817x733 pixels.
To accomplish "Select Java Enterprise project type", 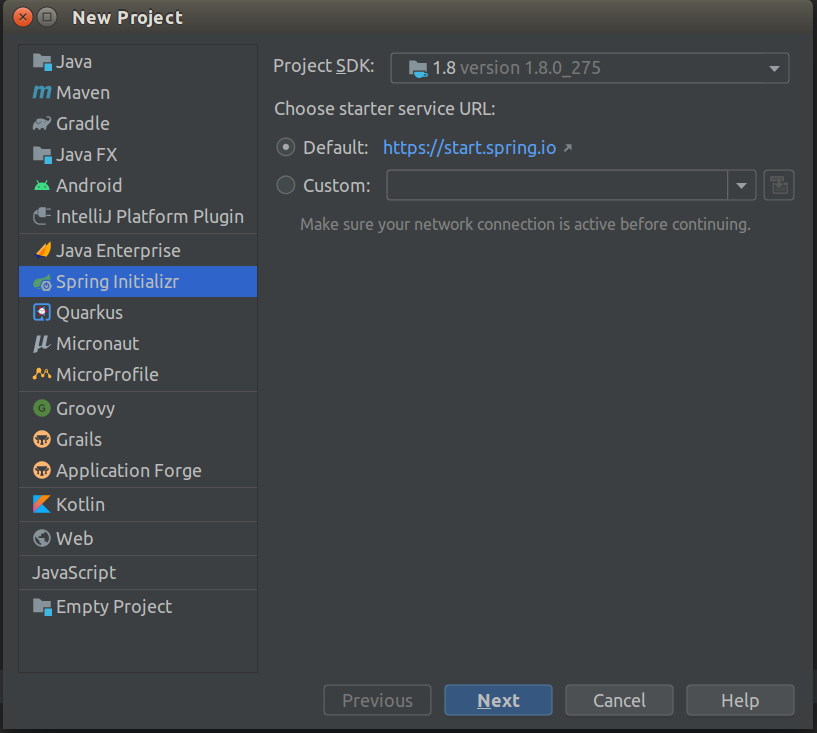I will 118,251.
